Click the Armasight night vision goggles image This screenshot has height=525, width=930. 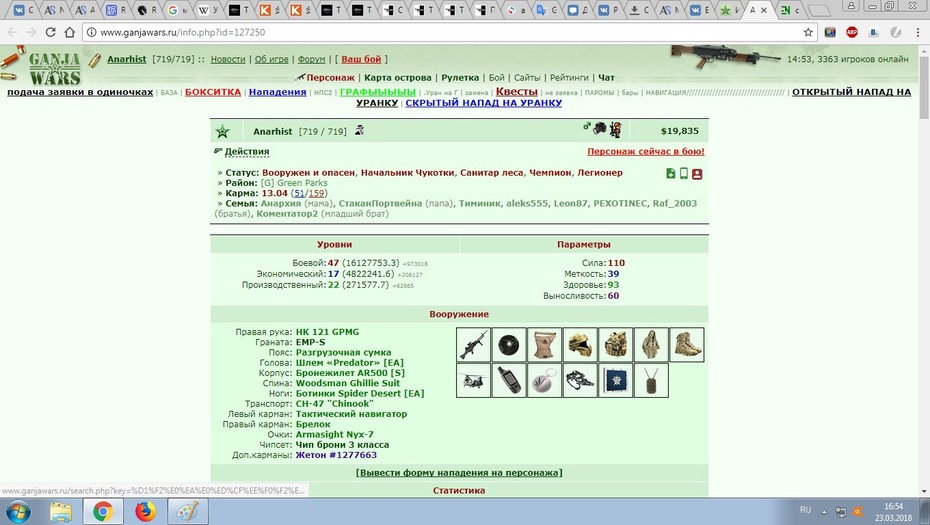click(580, 380)
